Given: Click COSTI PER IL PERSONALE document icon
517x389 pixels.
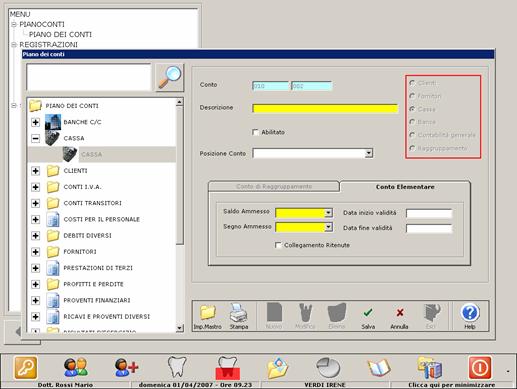Looking at the screenshot, I should (53, 219).
